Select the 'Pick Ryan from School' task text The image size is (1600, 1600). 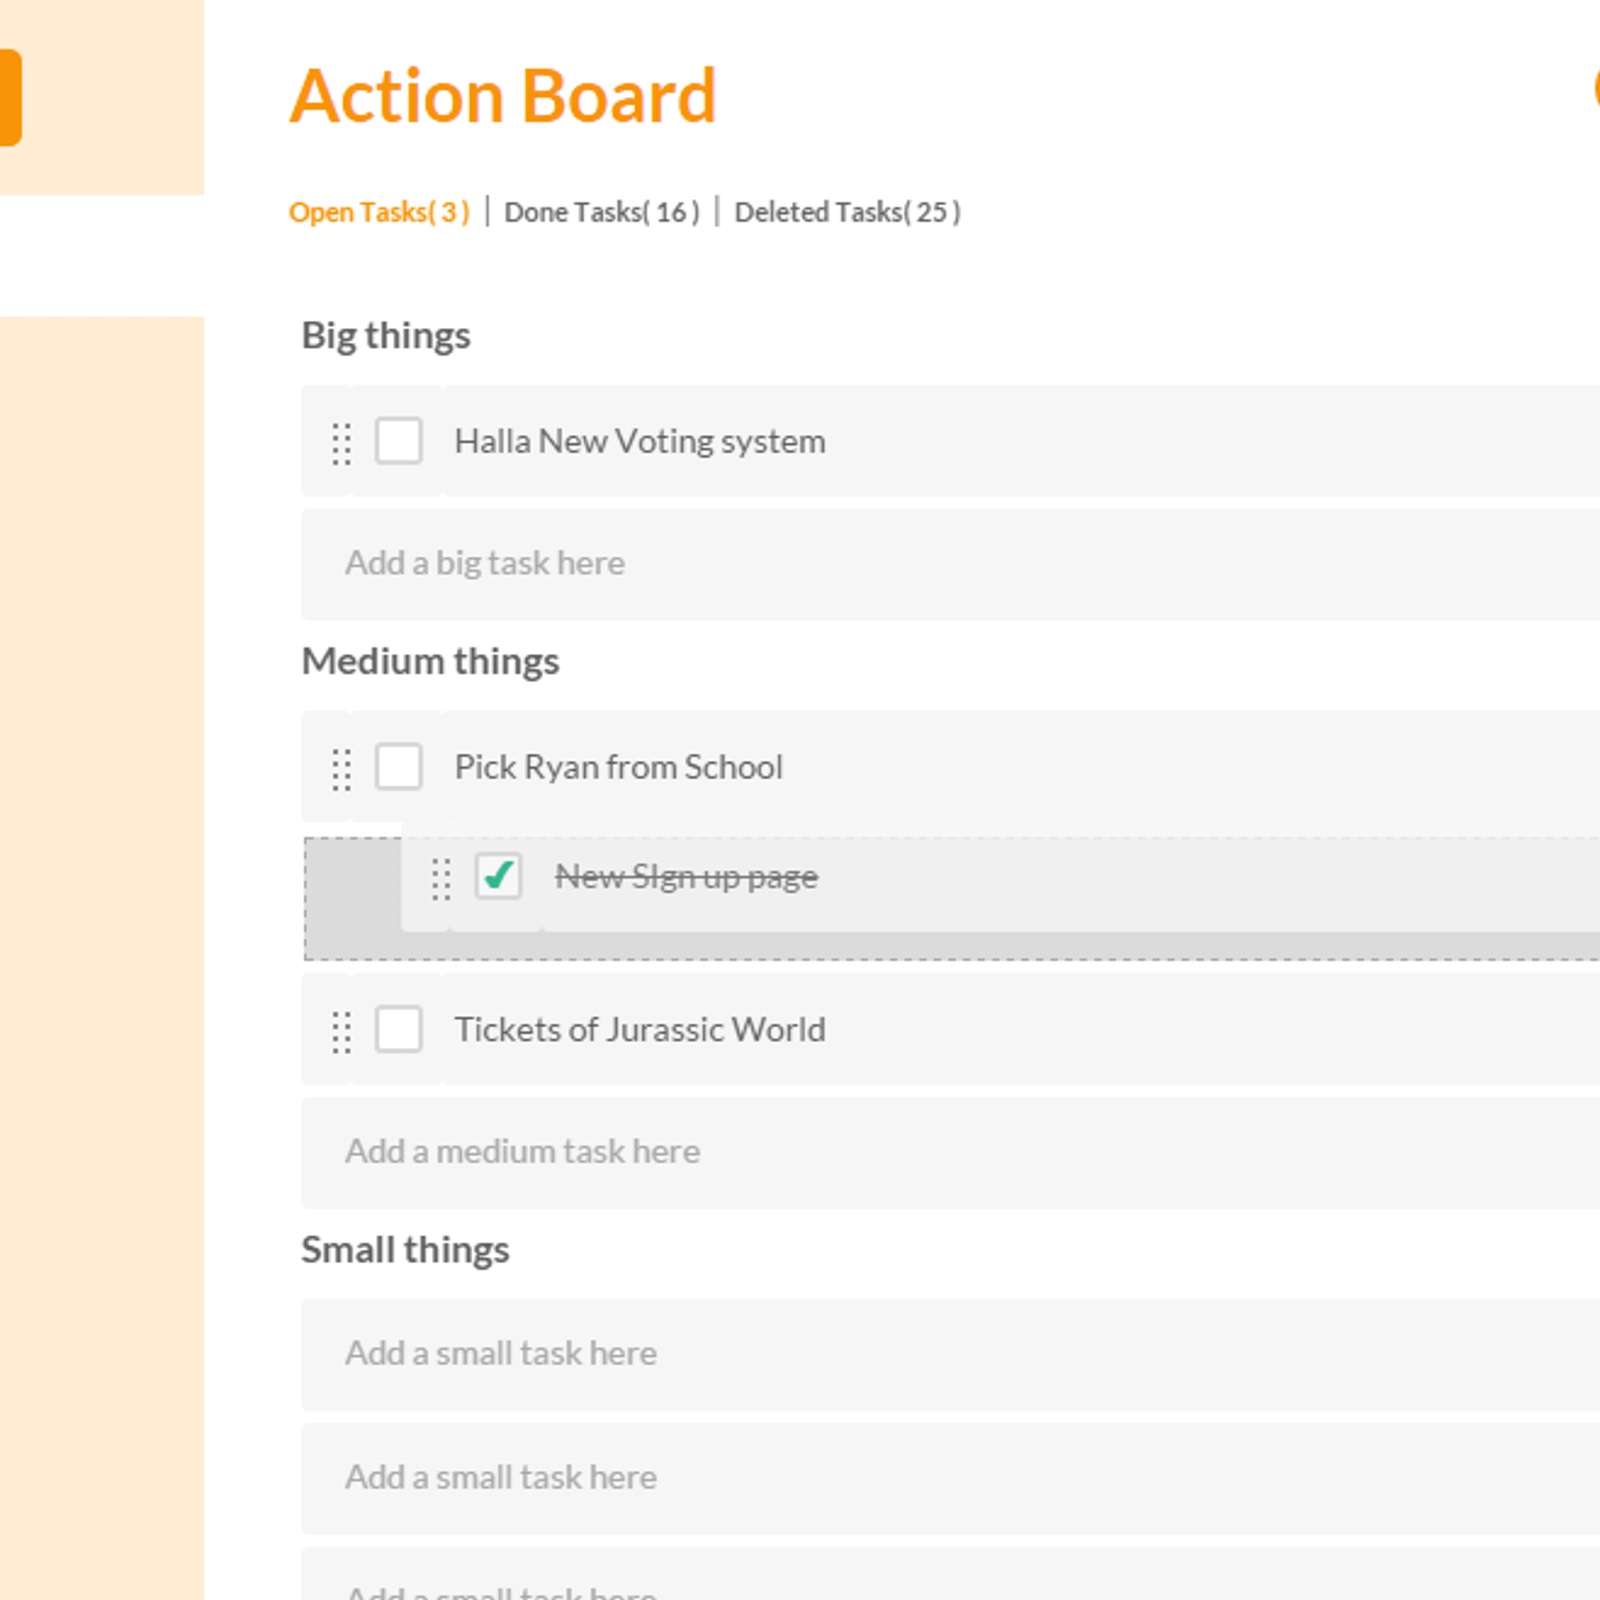pyautogui.click(x=618, y=767)
